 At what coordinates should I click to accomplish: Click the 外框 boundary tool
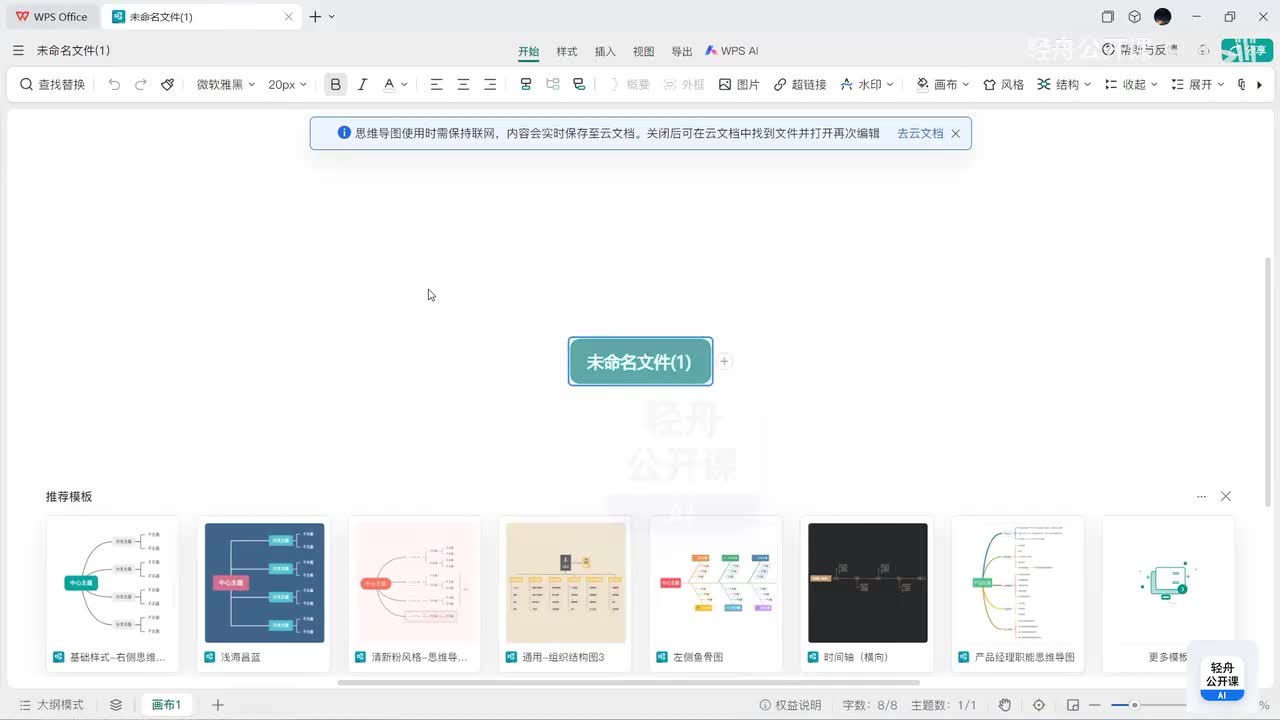[x=684, y=85]
